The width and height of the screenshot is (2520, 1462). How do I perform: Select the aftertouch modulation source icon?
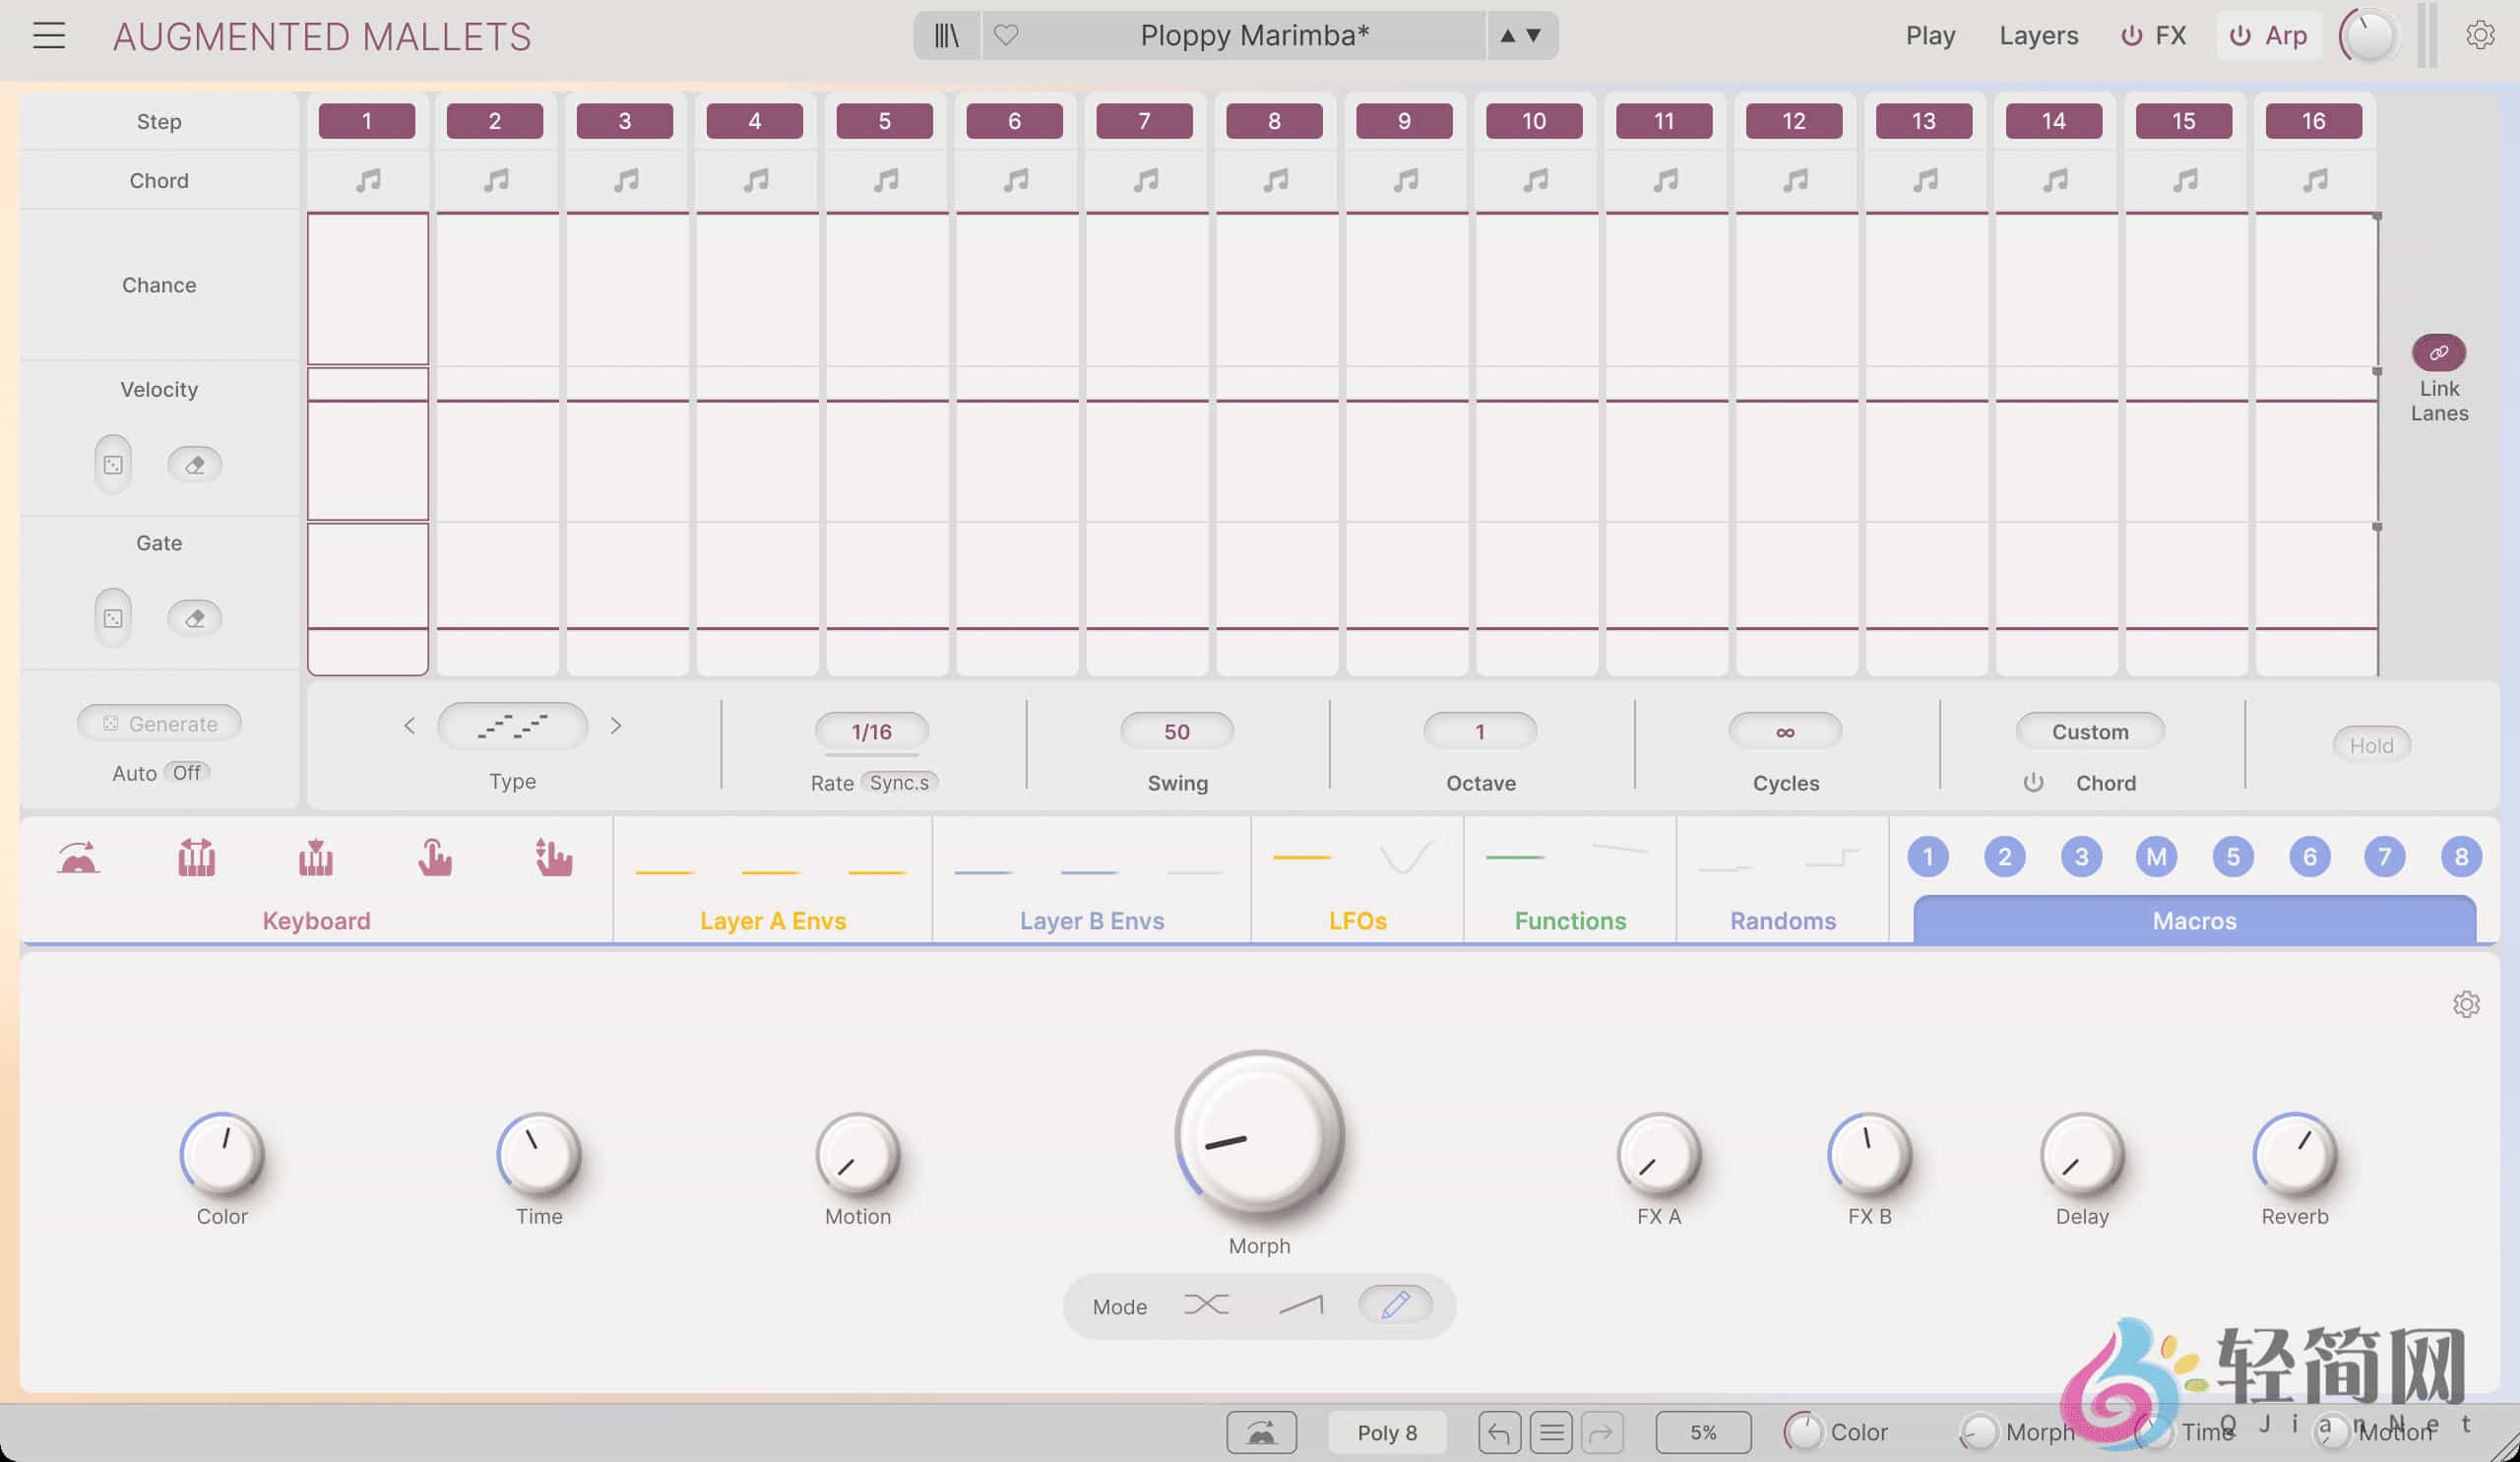click(436, 857)
